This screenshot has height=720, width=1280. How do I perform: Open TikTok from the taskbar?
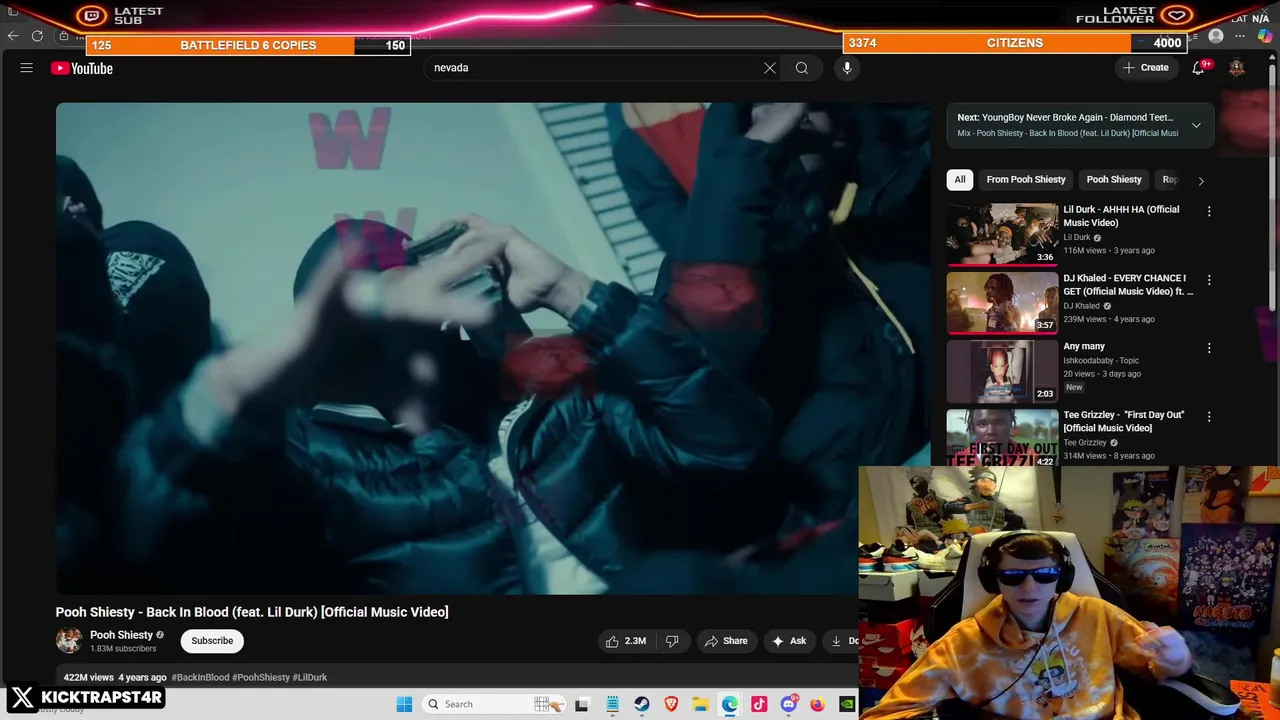tap(759, 704)
